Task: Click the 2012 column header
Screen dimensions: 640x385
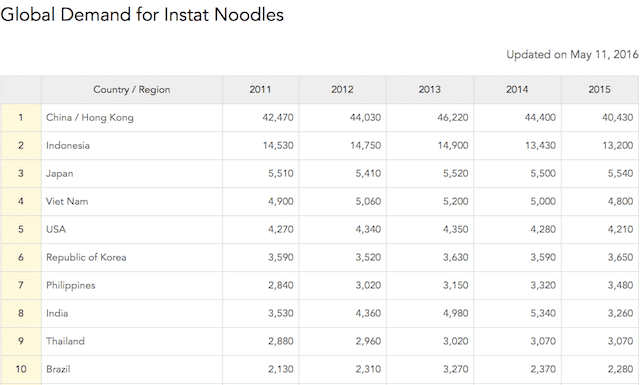Action: 342,89
